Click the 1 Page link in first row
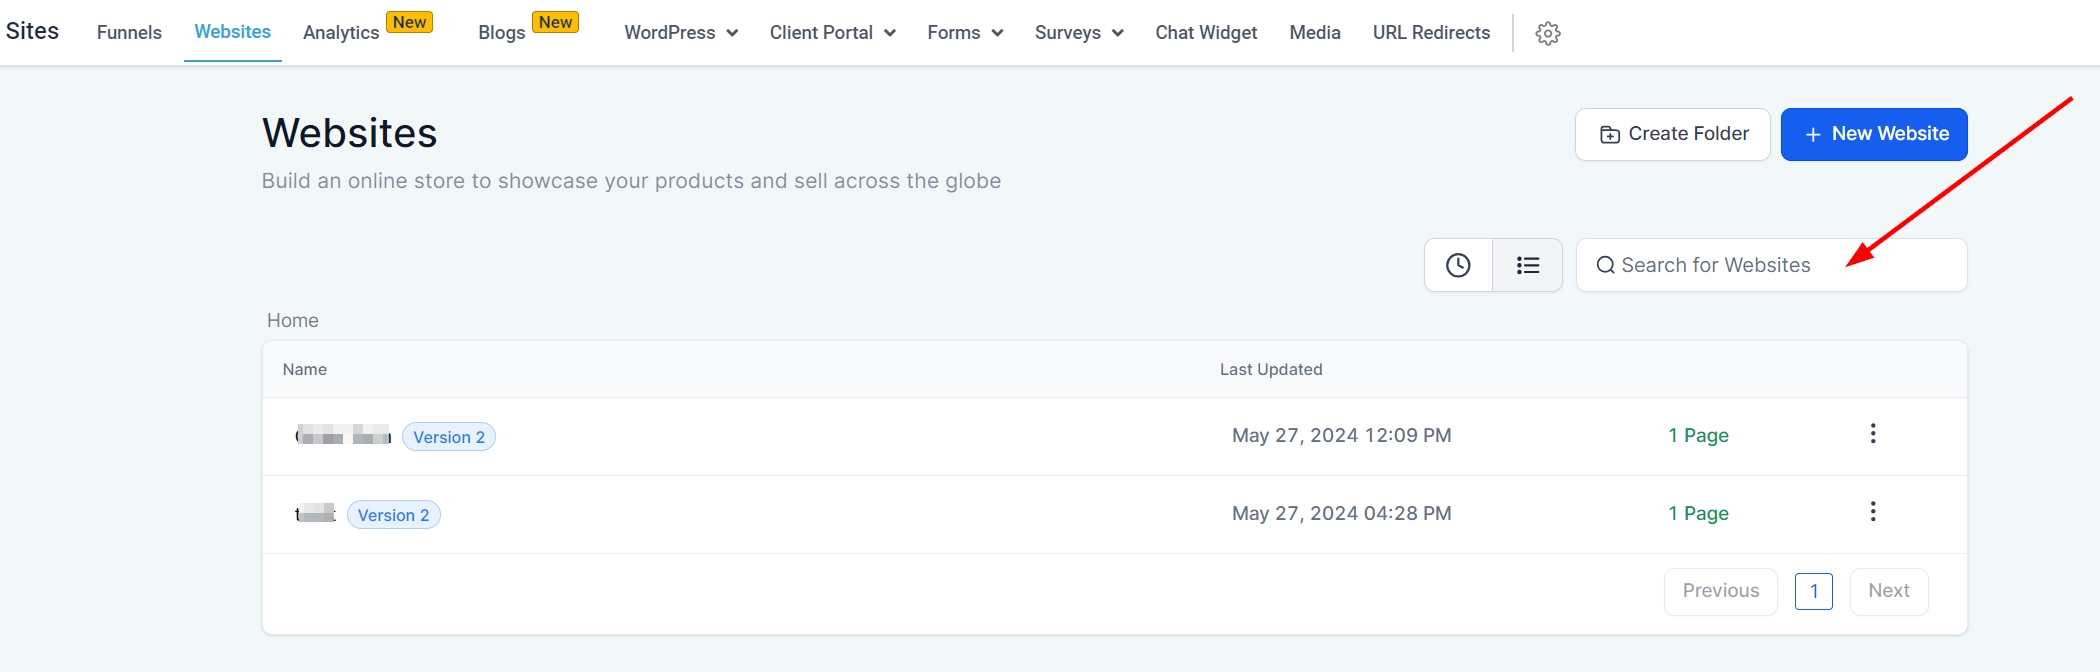Viewport: 2100px width, 672px height. [x=1698, y=435]
